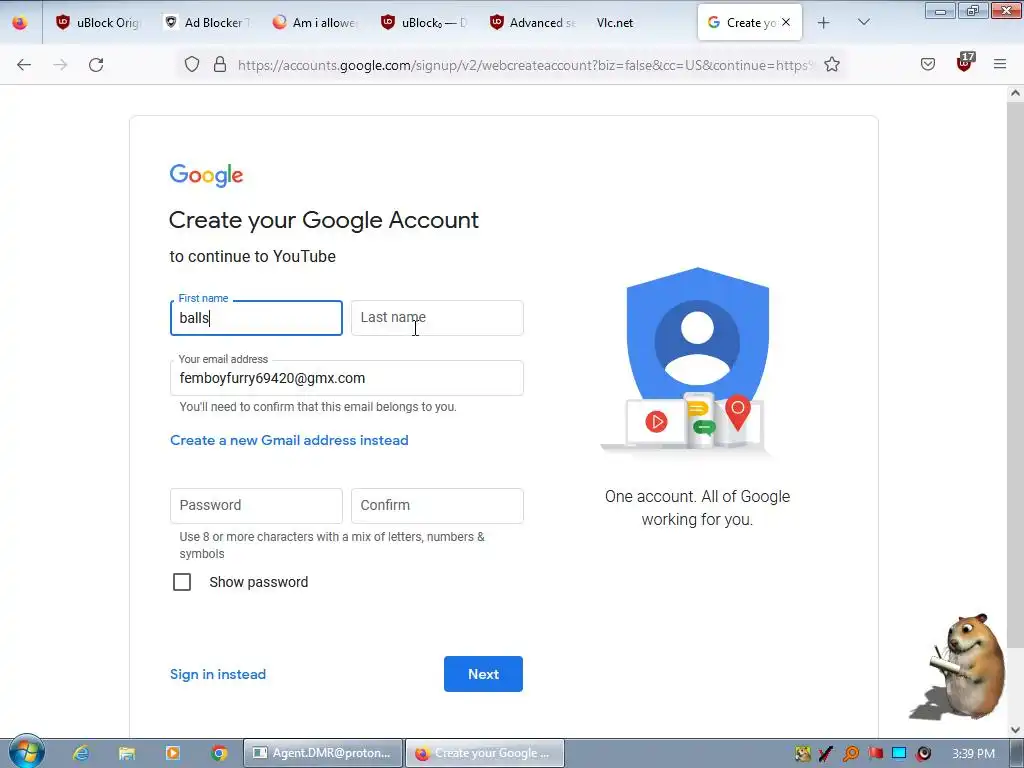Click the Confirm password field
Screen dimensions: 1024x768
click(437, 505)
